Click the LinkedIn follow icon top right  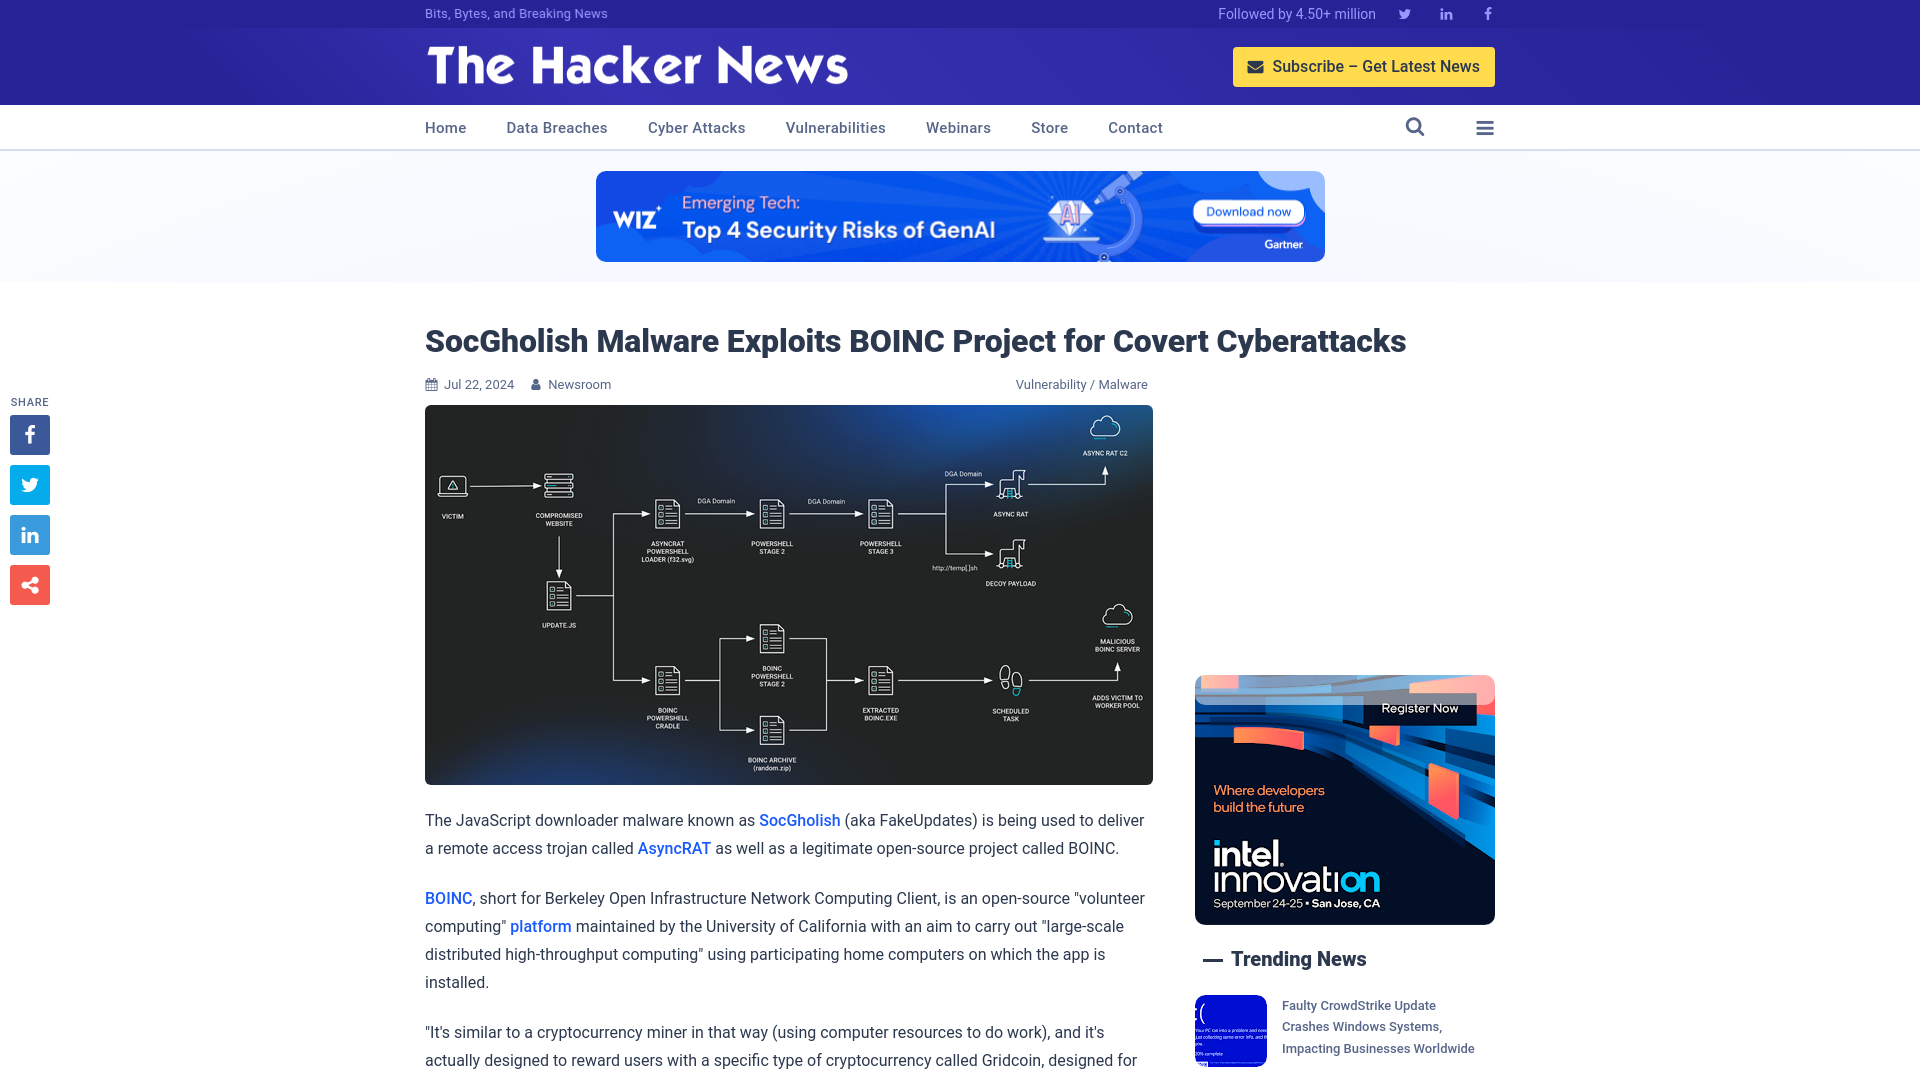pyautogui.click(x=1445, y=13)
